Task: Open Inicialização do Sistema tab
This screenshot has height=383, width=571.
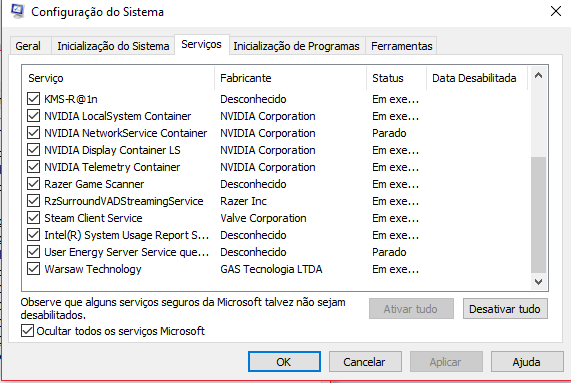Action: coord(113,46)
